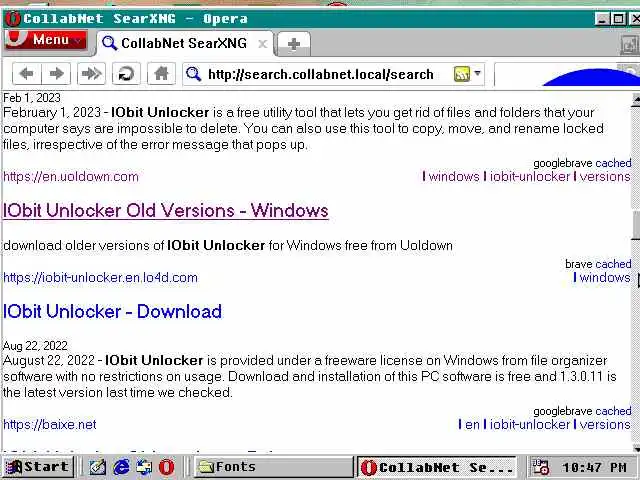Launch the notepad quick launch icon

coord(98,467)
